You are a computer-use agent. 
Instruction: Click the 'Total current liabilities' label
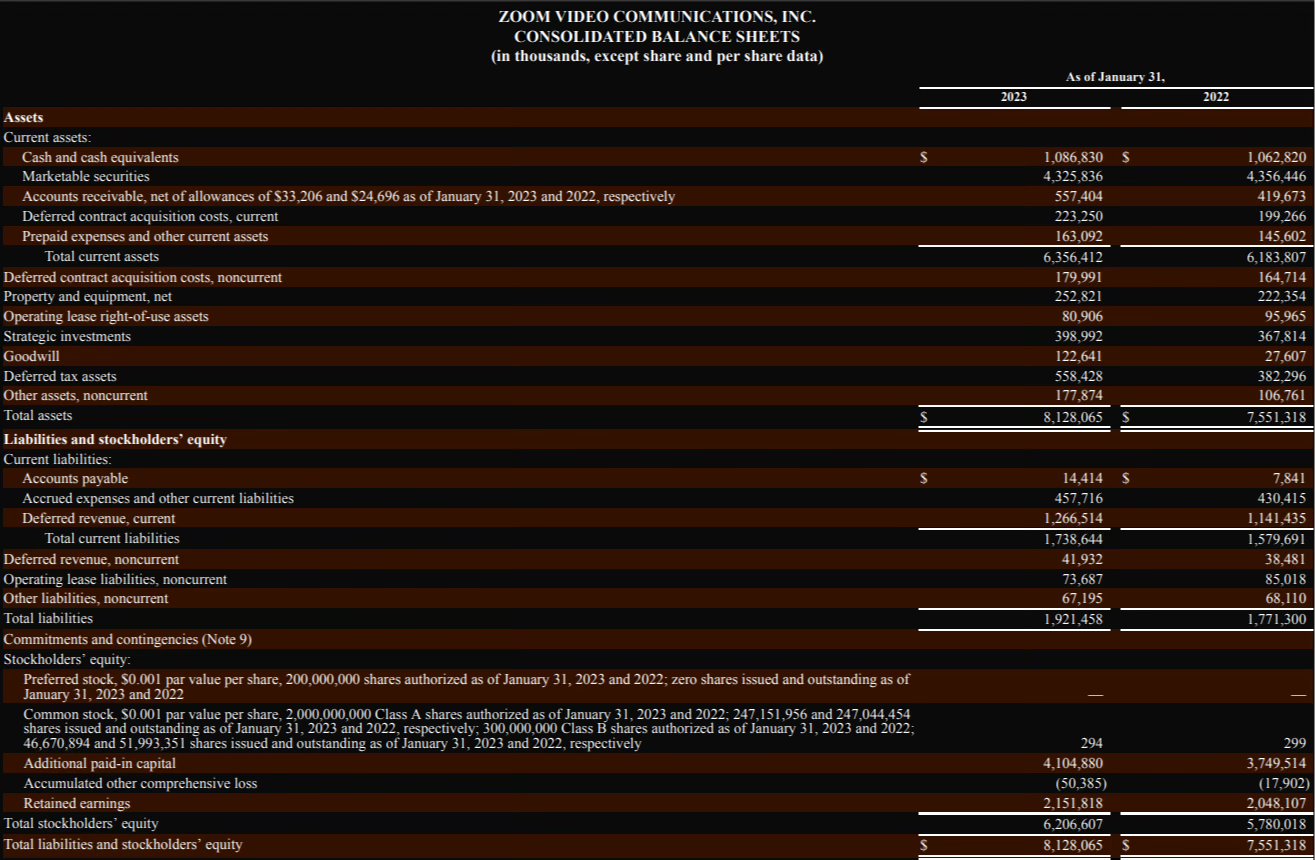pyautogui.click(x=112, y=539)
